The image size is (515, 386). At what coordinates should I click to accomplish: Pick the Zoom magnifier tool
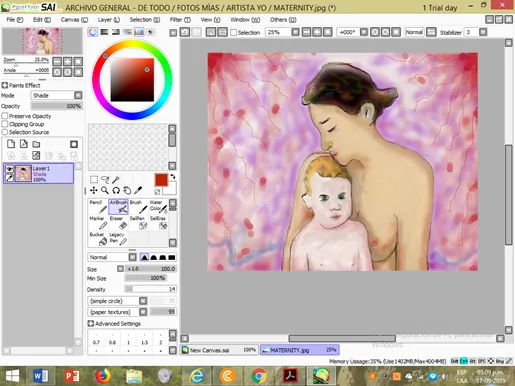105,190
